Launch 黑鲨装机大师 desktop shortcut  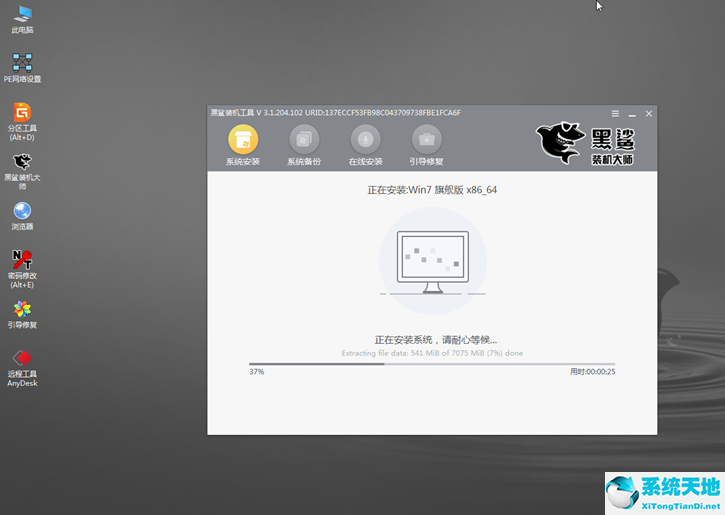[x=22, y=172]
